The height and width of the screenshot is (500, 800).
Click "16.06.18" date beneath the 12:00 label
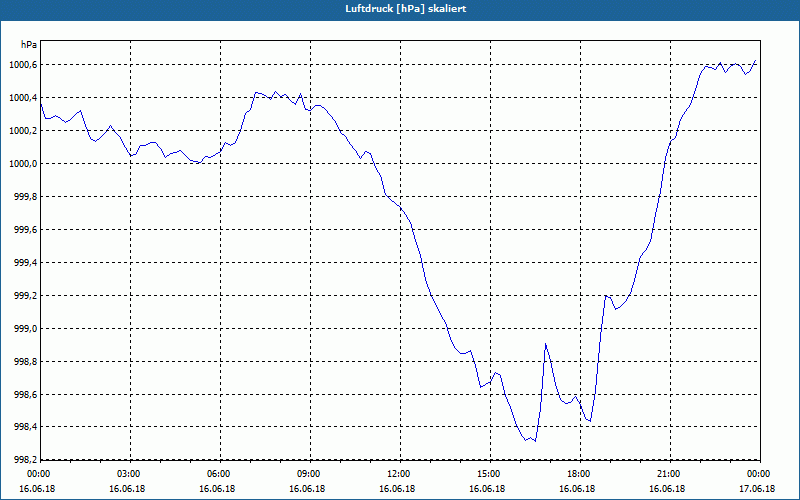pos(397,489)
